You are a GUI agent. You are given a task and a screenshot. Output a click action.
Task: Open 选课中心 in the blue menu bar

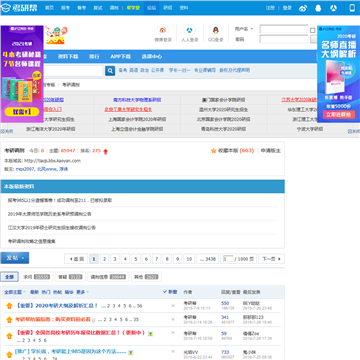[152, 57]
